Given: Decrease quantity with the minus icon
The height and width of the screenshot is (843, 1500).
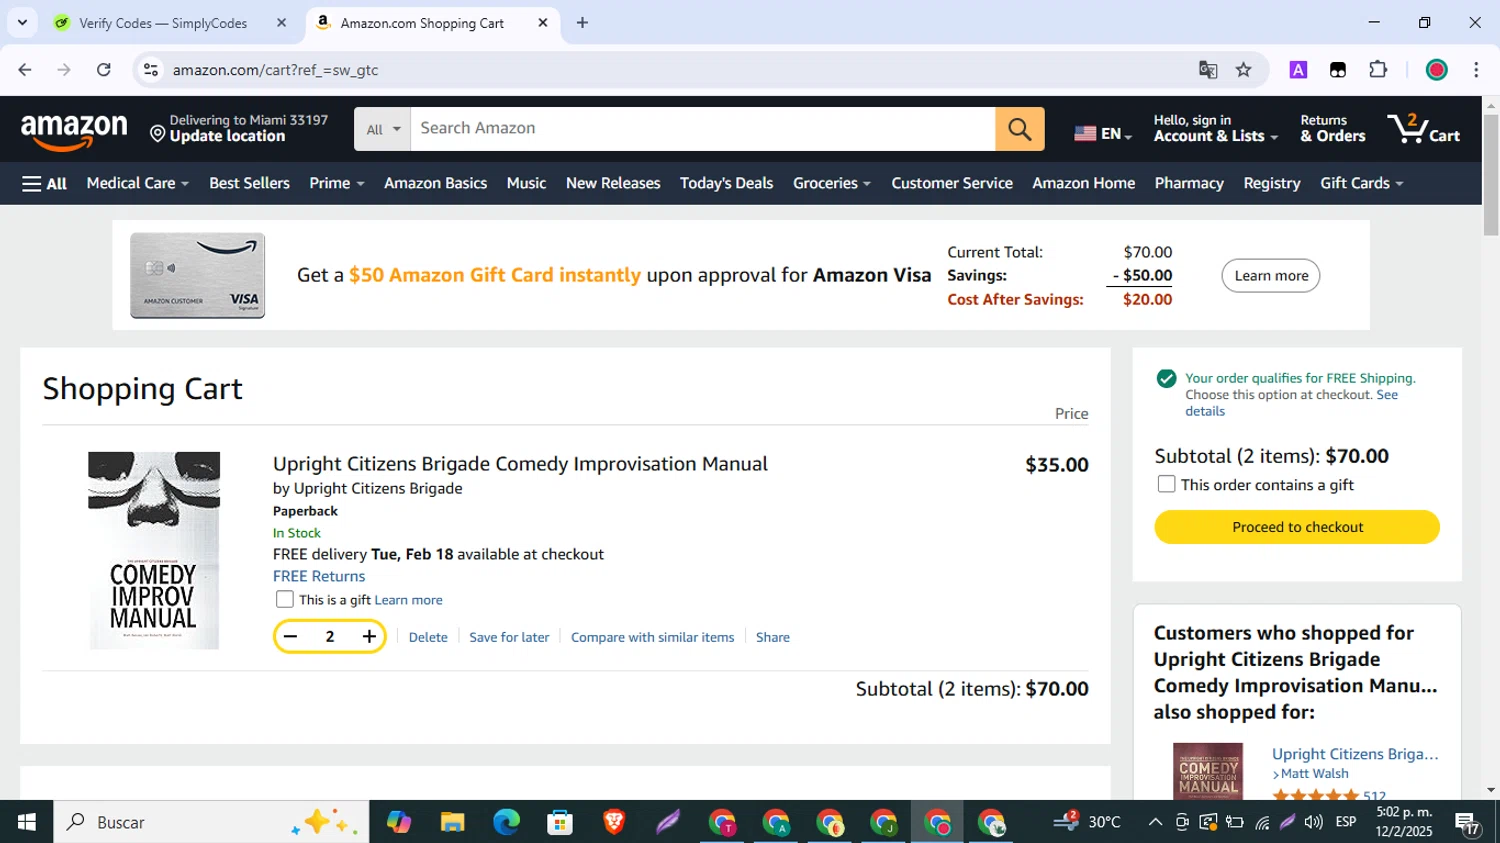Looking at the screenshot, I should click(x=290, y=637).
